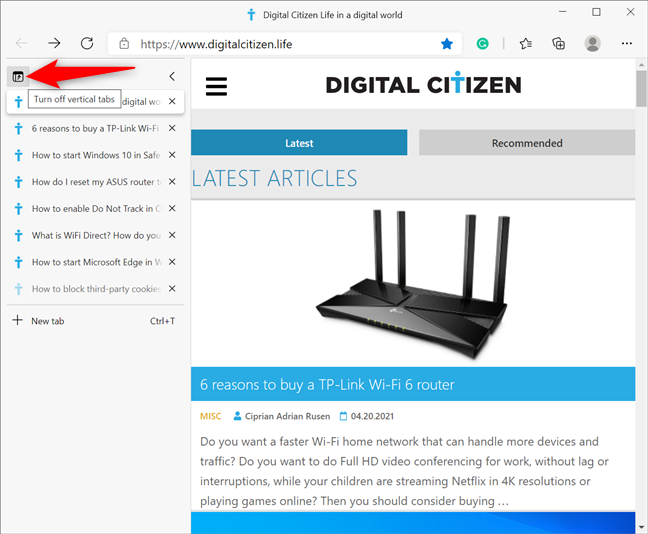Open the Collections icon
The height and width of the screenshot is (534, 648).
[x=559, y=43]
